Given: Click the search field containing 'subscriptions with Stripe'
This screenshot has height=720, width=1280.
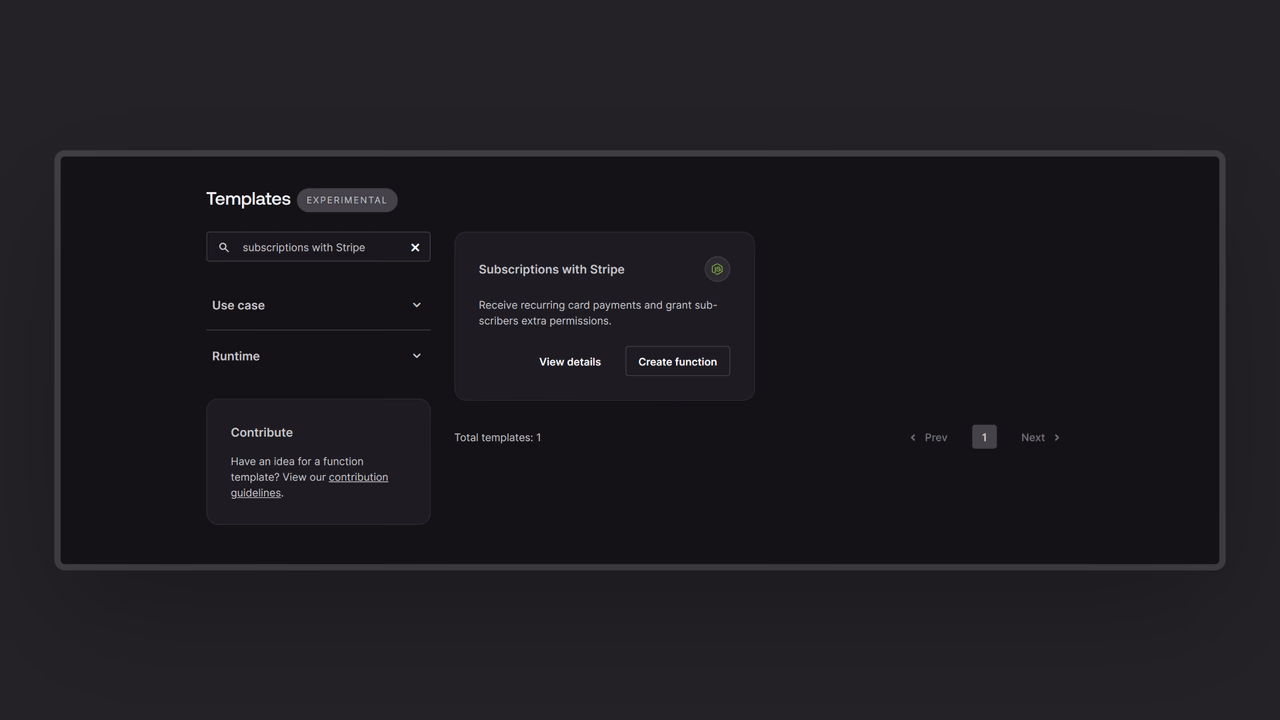Looking at the screenshot, I should tap(318, 247).
